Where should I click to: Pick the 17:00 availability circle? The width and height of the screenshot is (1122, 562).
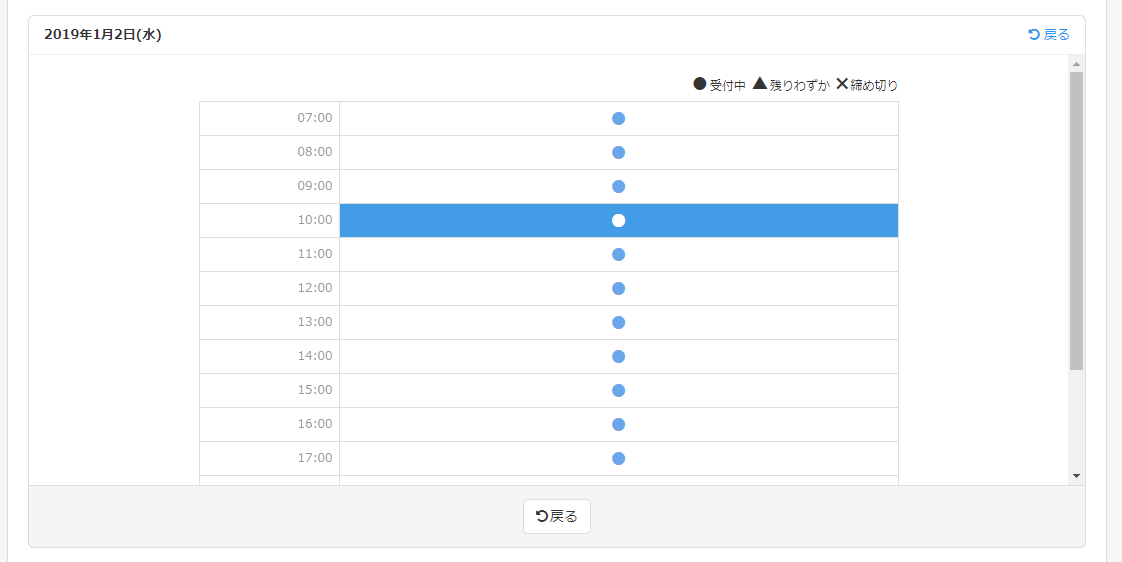pos(618,459)
